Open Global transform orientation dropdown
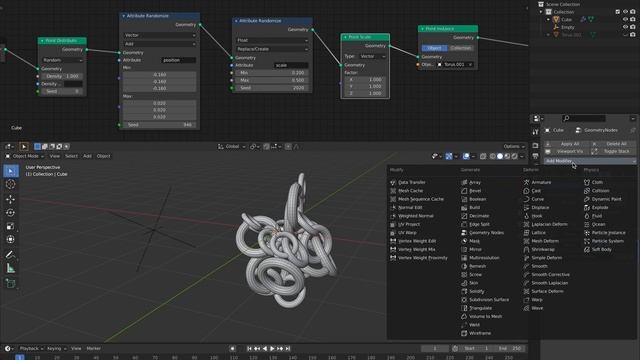The width and height of the screenshot is (640, 360). pos(232,147)
